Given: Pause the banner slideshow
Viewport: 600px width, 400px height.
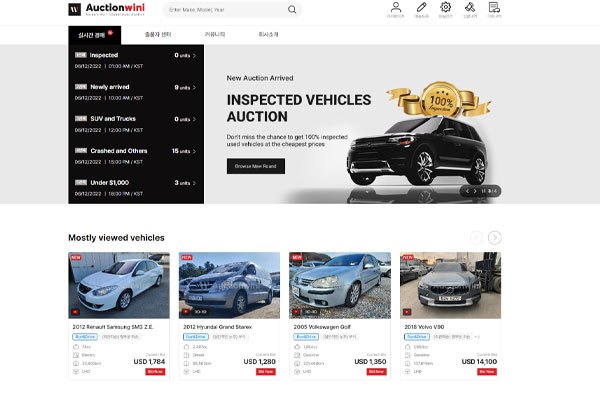Looking at the screenshot, I should click(x=483, y=191).
